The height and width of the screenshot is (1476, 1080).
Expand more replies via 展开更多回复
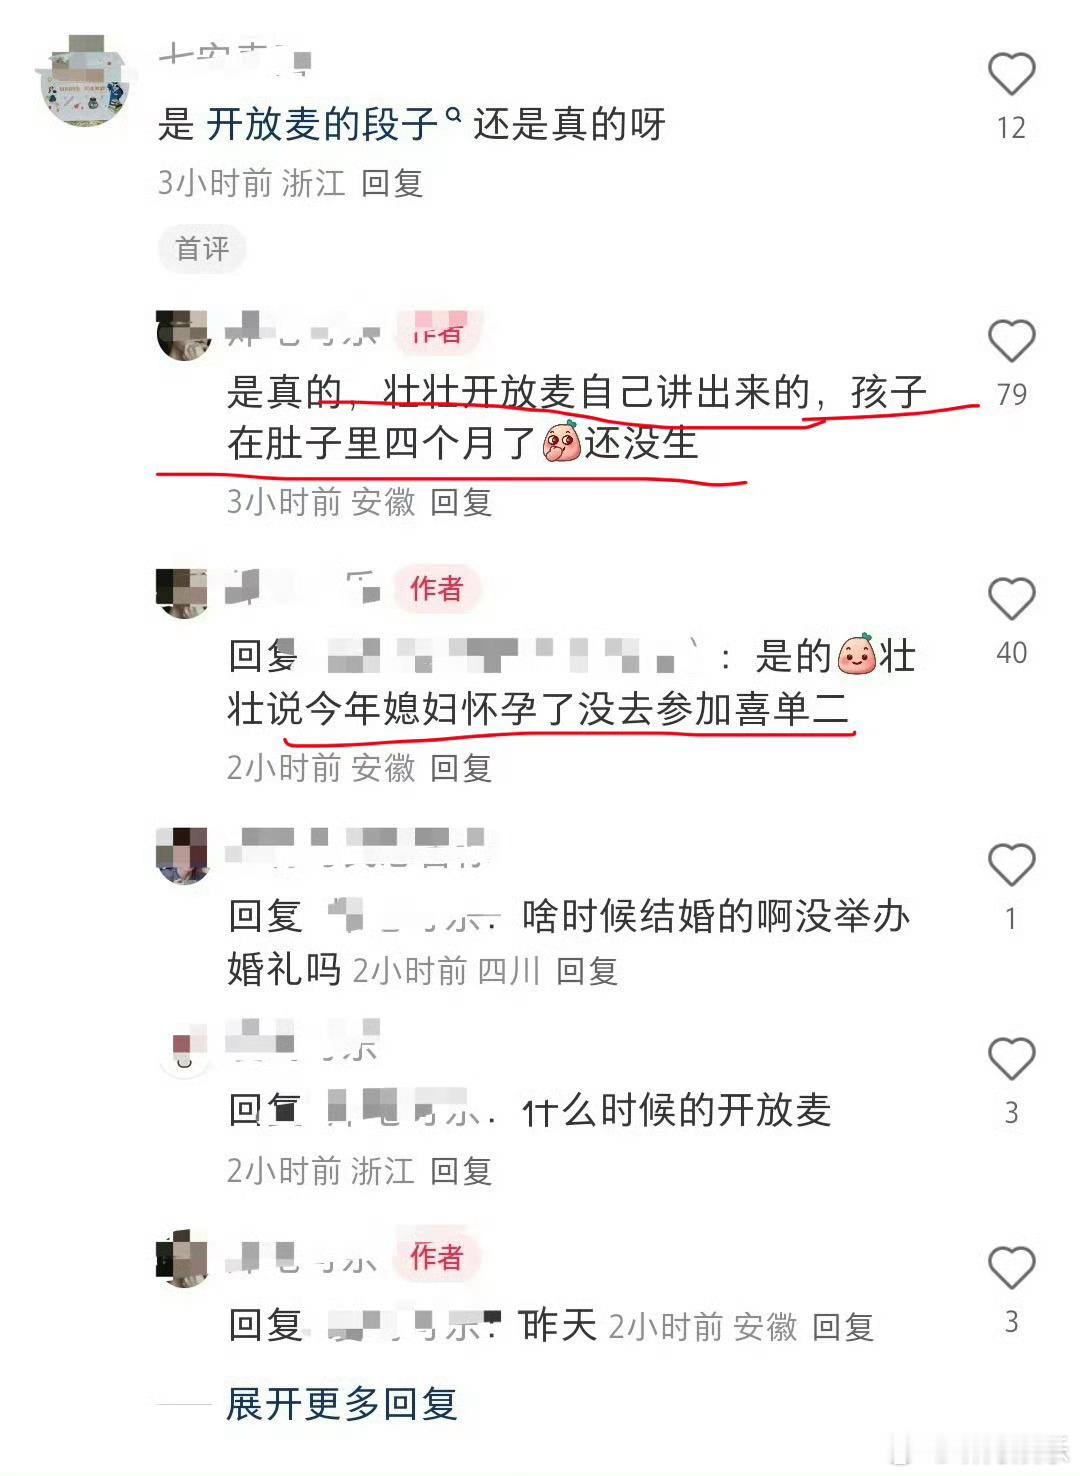(x=342, y=1404)
